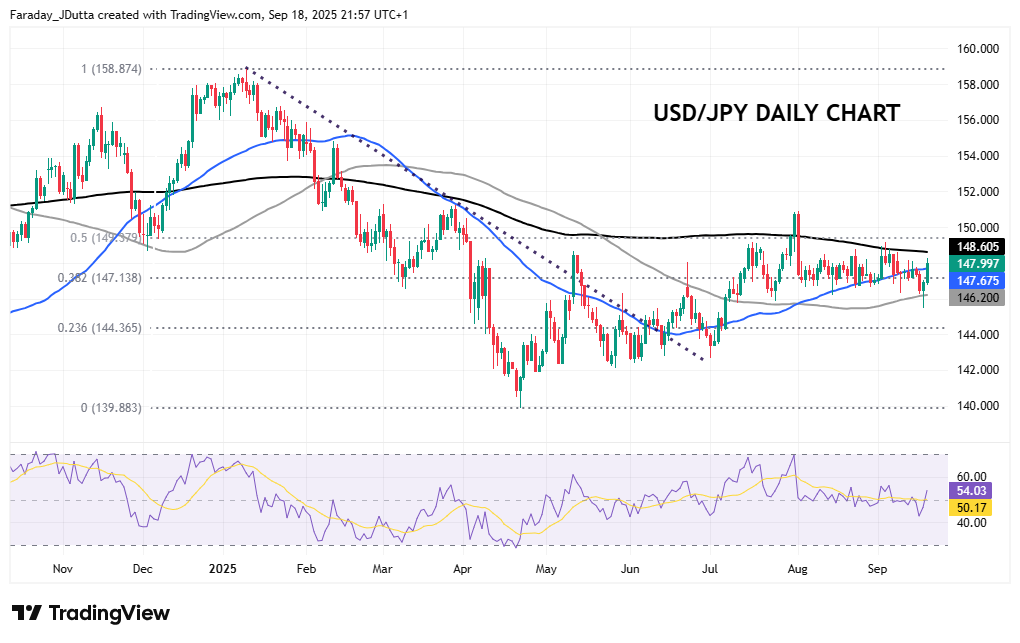Viewport: 1020px width, 643px height.
Task: Select the blue 147.675 price tag
Action: pos(977,281)
